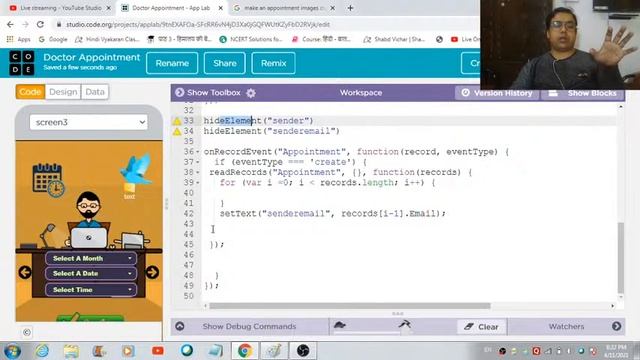The height and width of the screenshot is (360, 640).
Task: Click the left arrow button in app preview
Action: pyautogui.click(x=25, y=272)
